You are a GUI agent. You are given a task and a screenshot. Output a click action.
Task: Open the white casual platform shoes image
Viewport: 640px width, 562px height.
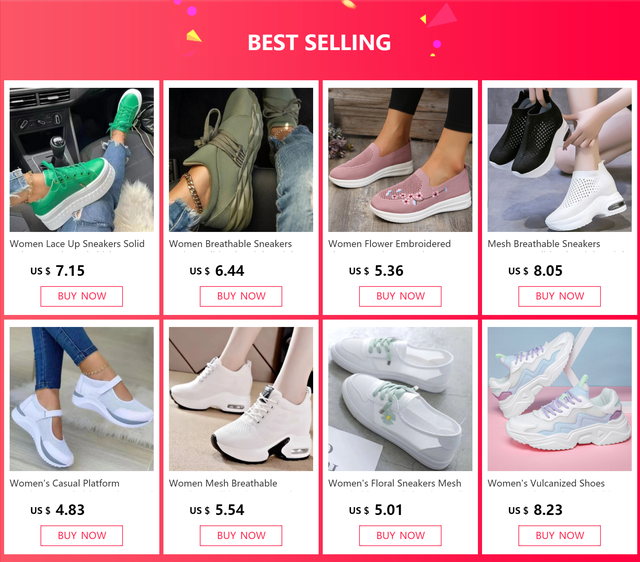point(82,399)
